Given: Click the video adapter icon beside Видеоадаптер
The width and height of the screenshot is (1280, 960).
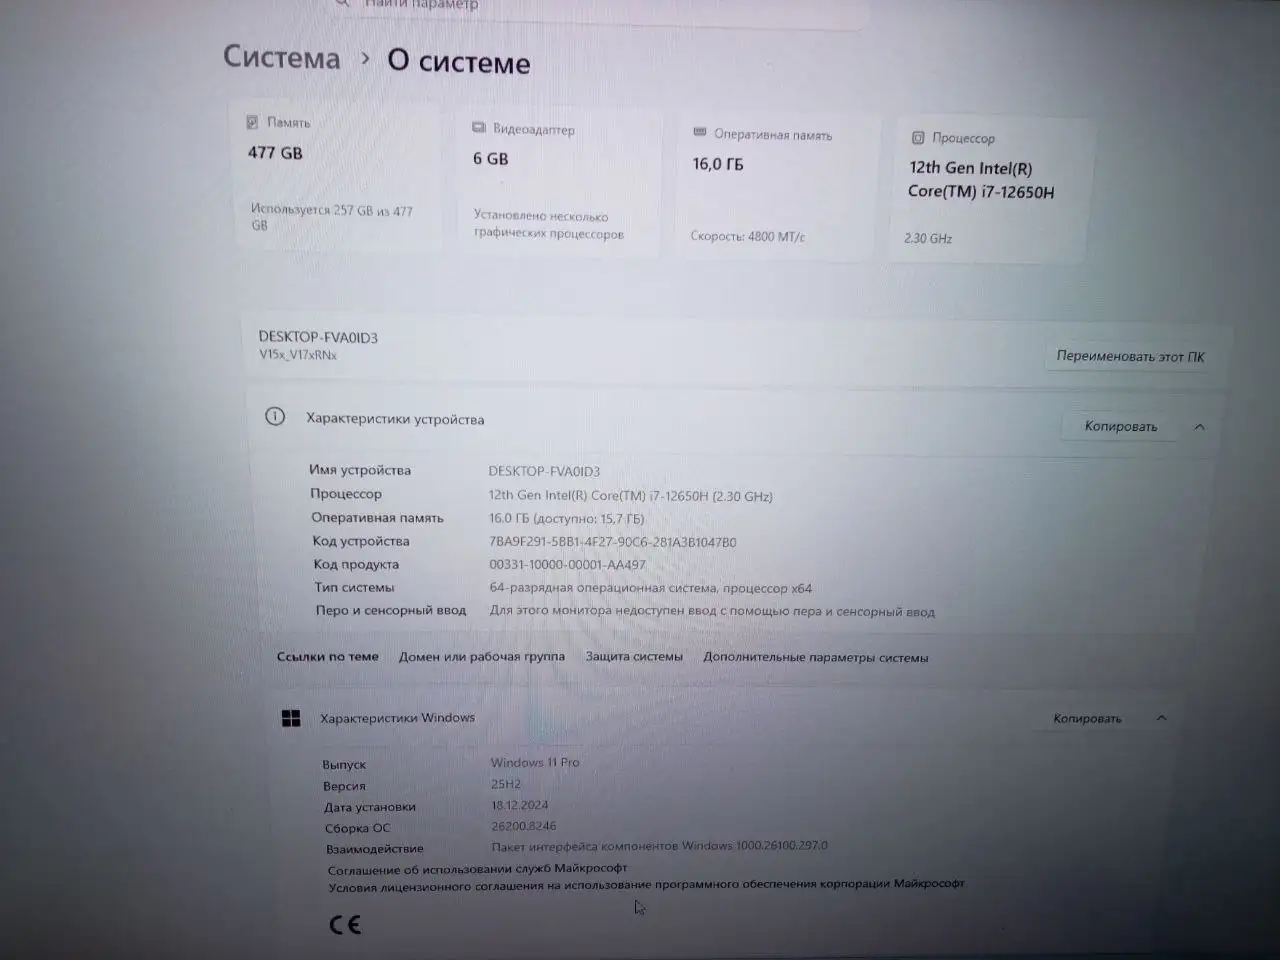Looking at the screenshot, I should [x=478, y=128].
